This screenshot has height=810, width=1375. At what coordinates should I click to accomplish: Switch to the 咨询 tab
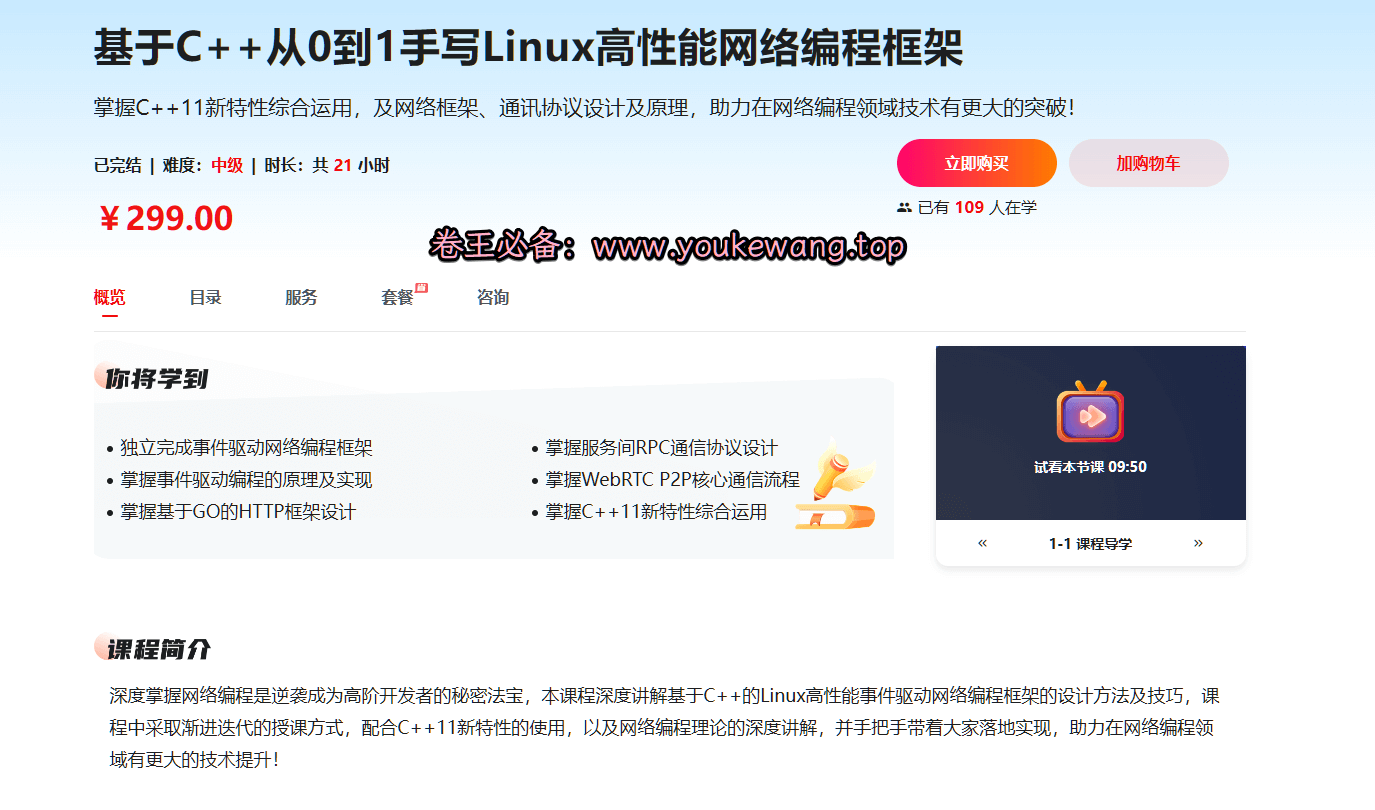coord(493,297)
